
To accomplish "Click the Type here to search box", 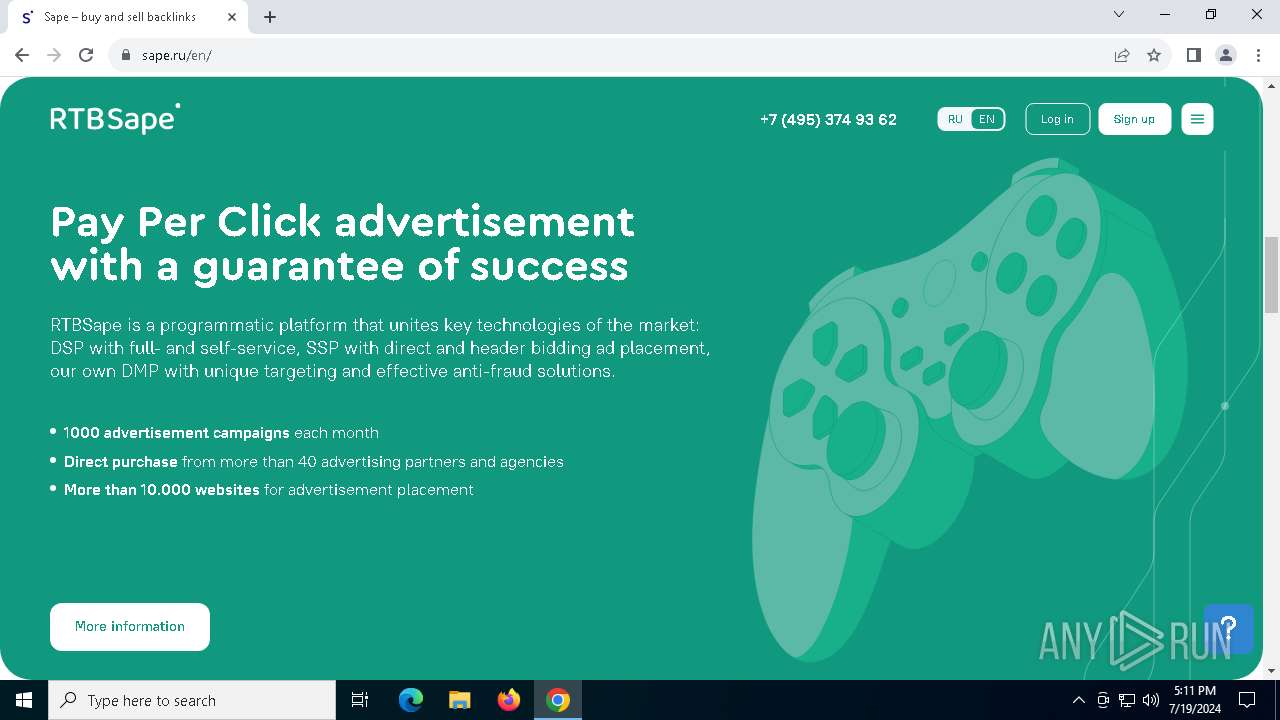I will [192, 700].
